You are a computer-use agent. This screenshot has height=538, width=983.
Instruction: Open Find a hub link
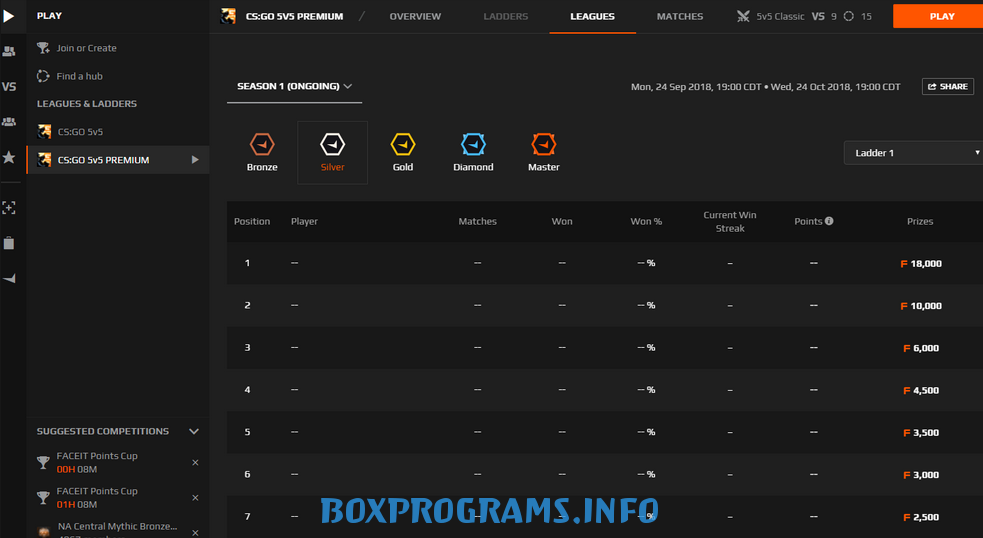pyautogui.click(x=79, y=76)
